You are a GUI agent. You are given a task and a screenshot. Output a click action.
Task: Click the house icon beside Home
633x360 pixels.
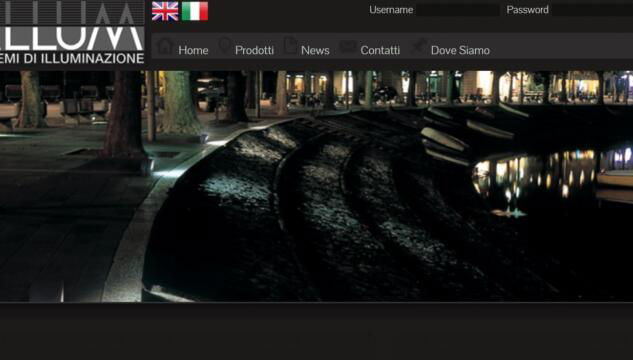pyautogui.click(x=164, y=46)
